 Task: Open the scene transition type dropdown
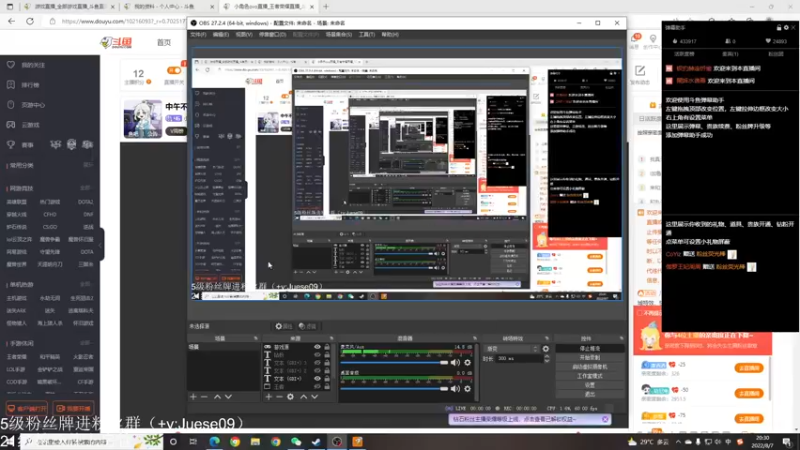[x=511, y=349]
